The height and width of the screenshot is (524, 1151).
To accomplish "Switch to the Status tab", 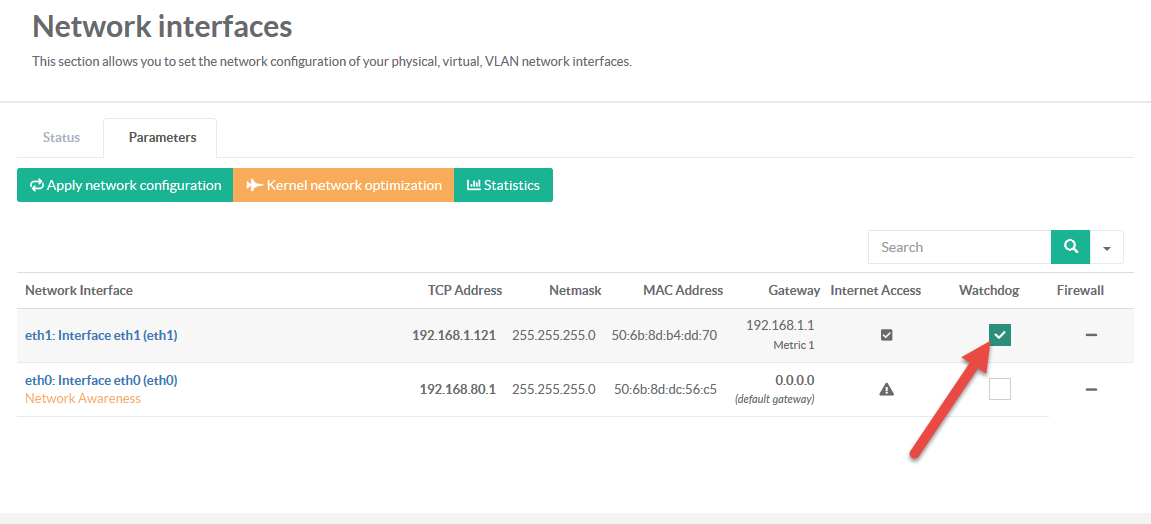I will pos(61,137).
